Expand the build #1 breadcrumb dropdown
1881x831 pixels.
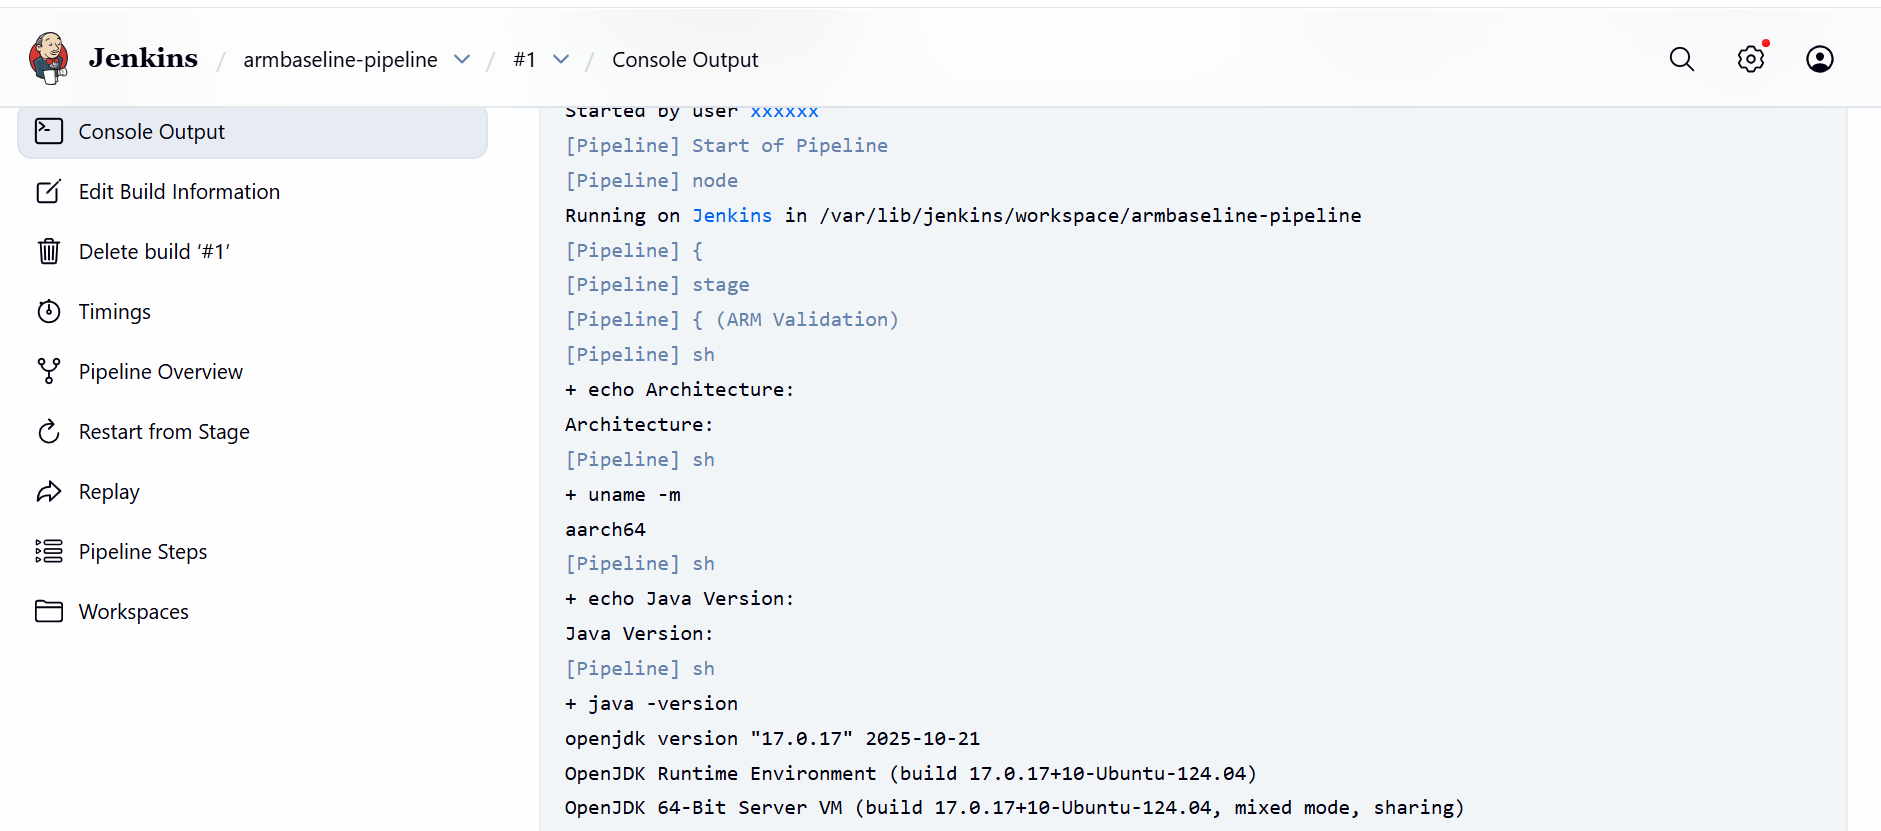(561, 59)
